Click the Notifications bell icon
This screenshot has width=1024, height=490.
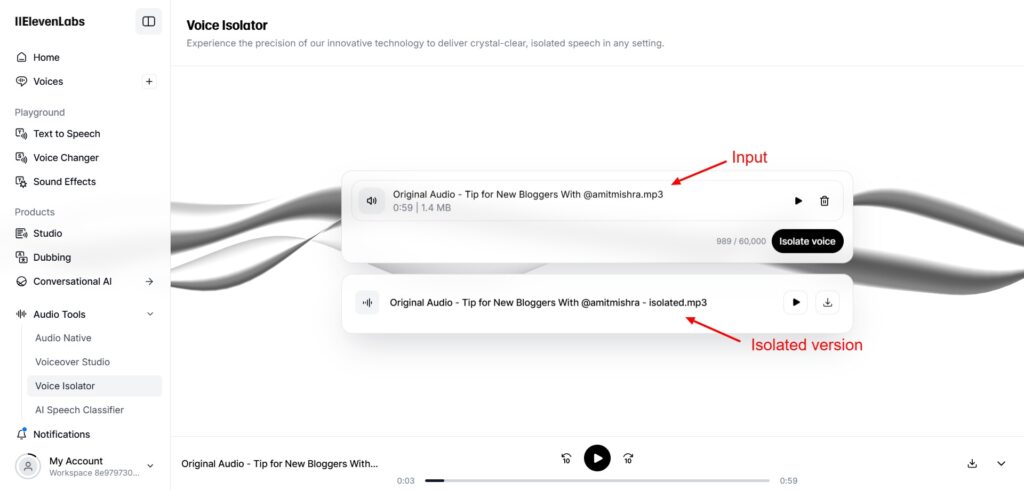pyautogui.click(x=22, y=434)
